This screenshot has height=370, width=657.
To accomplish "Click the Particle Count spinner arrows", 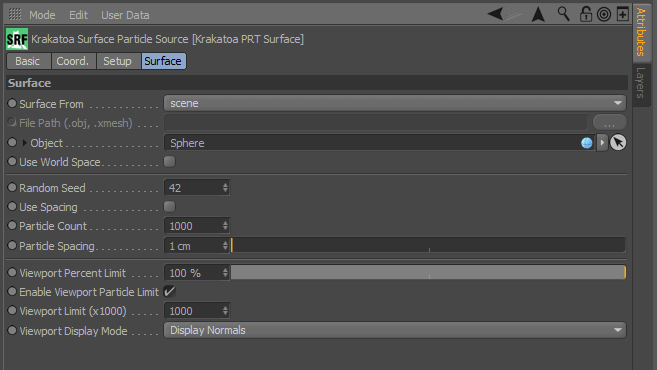I will click(225, 226).
